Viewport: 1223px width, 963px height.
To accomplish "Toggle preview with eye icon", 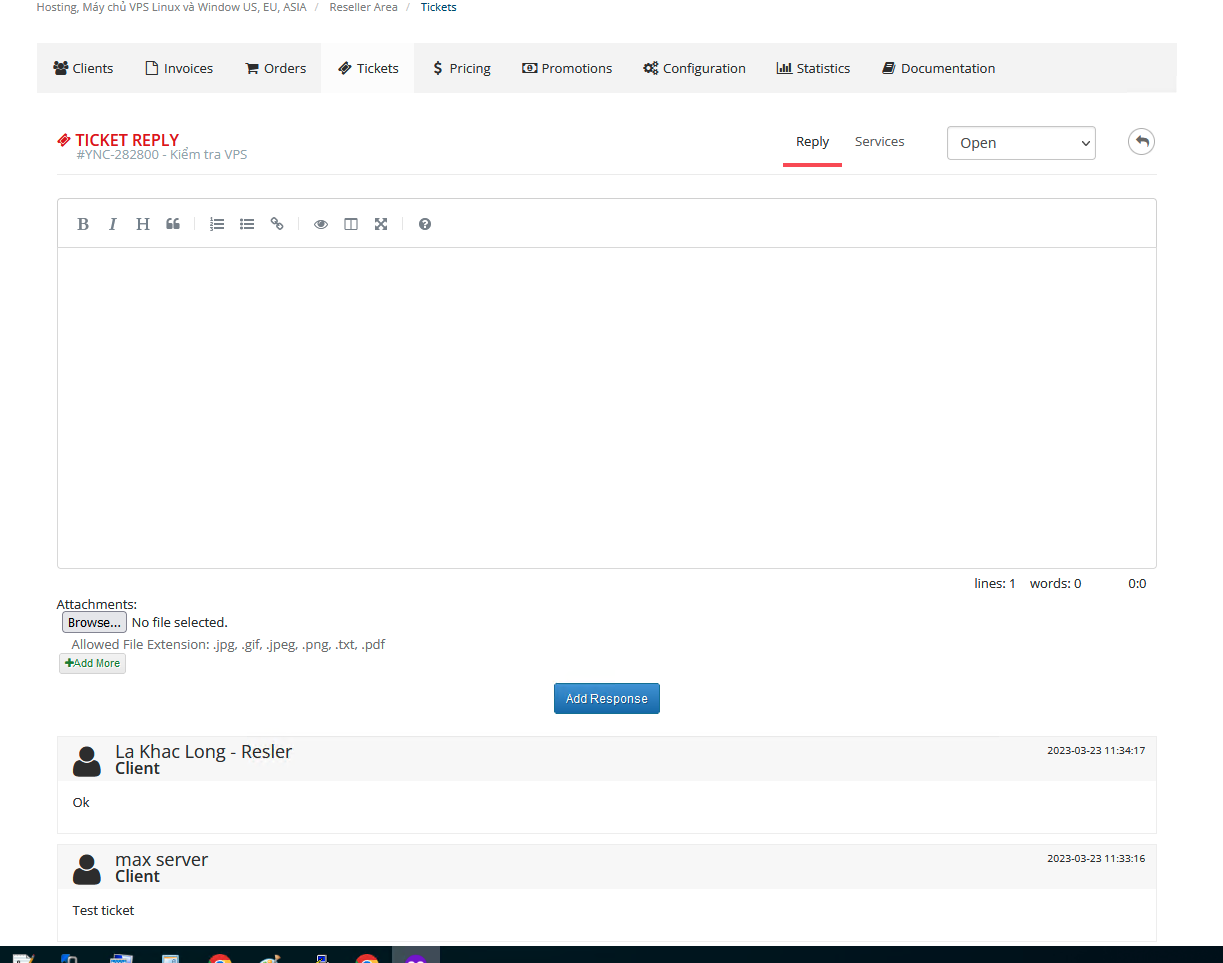I will 321,224.
